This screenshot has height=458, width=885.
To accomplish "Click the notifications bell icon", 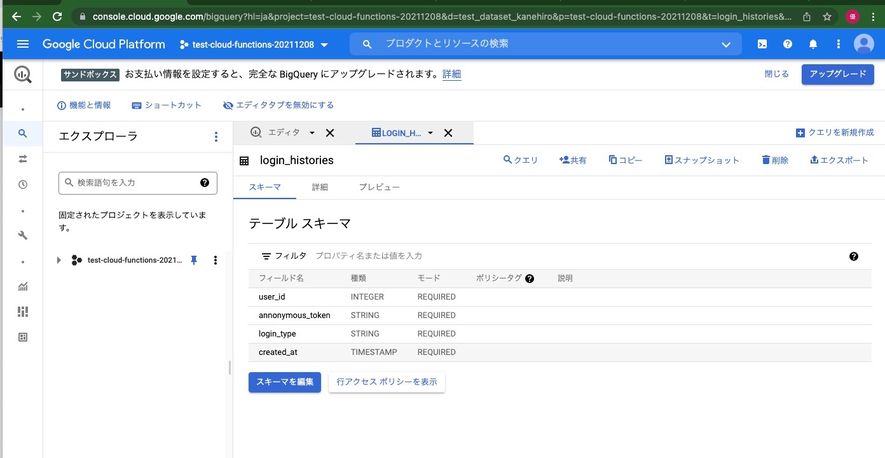I will [x=813, y=44].
